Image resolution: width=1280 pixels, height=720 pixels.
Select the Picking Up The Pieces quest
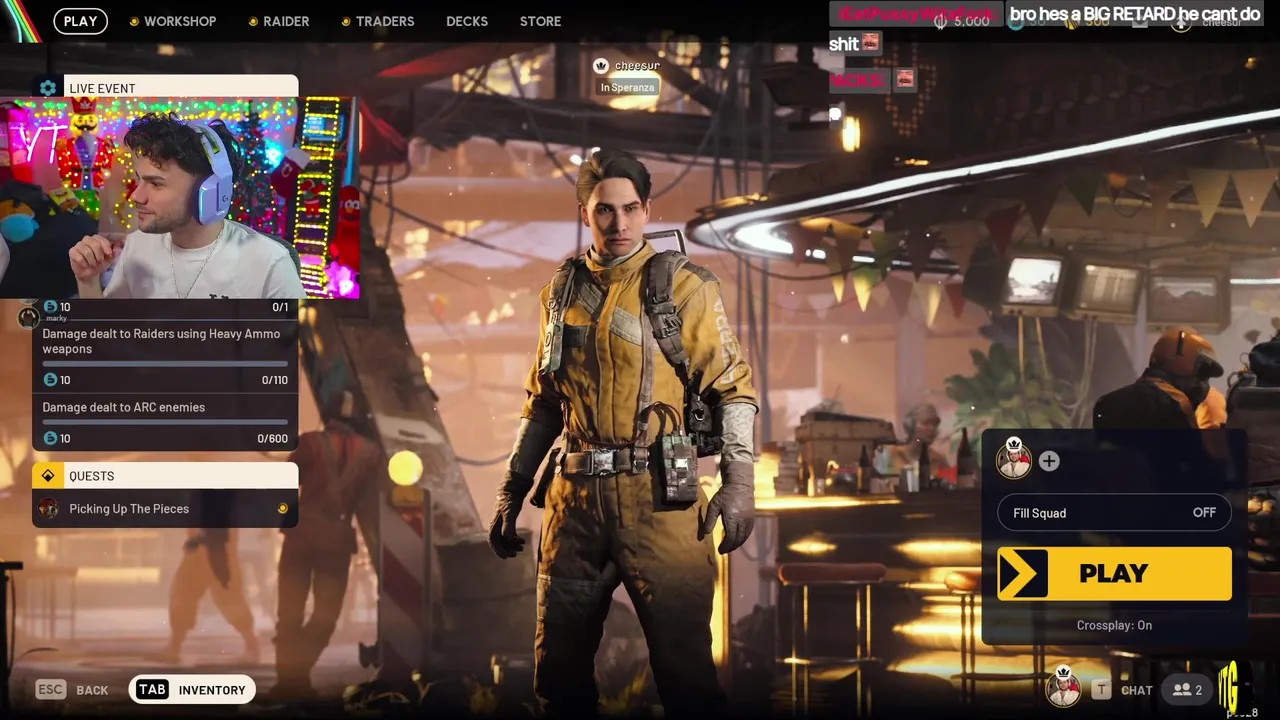tap(165, 509)
